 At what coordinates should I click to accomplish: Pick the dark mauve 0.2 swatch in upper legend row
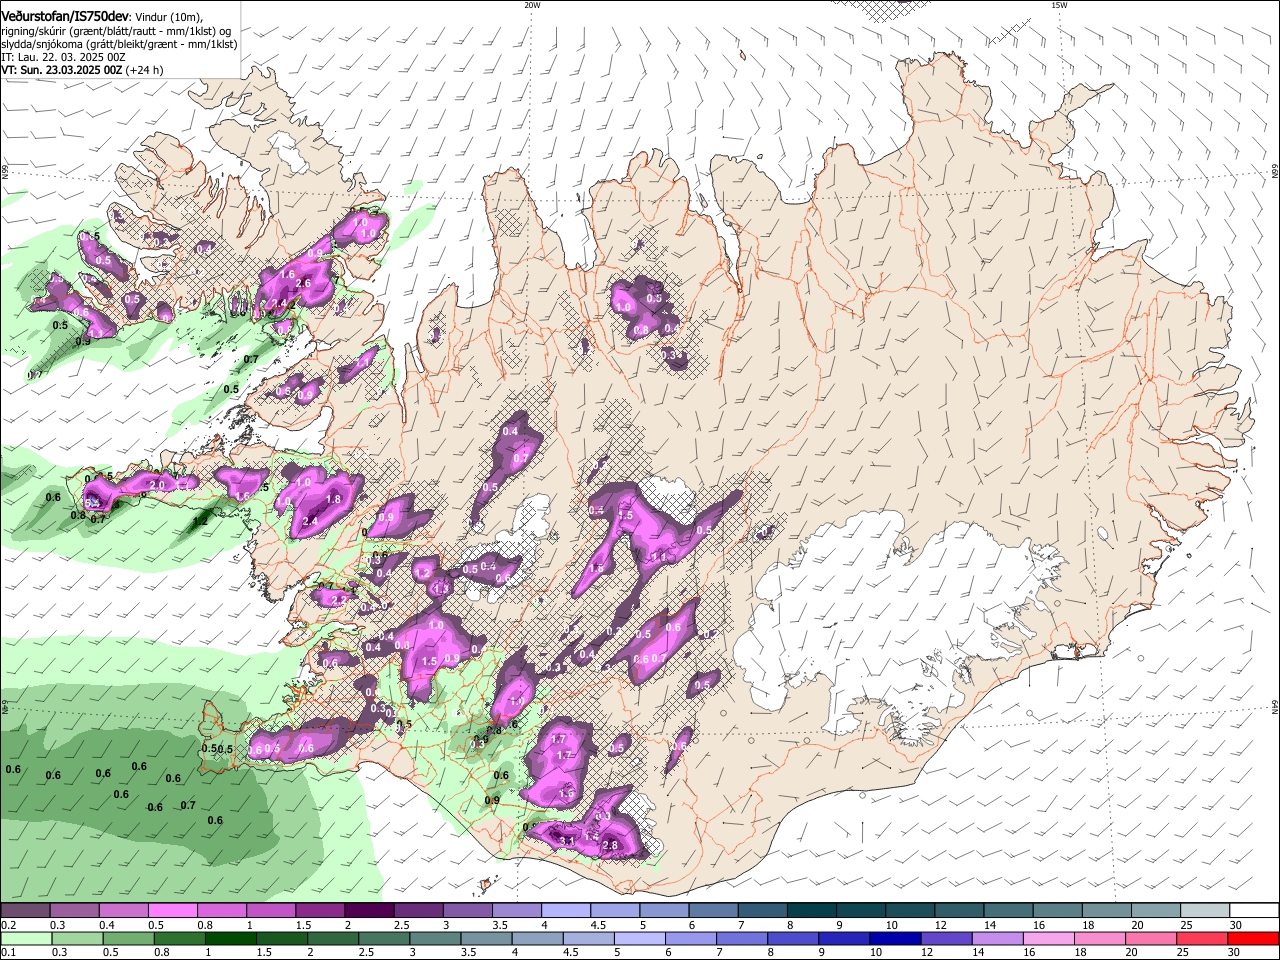coord(25,911)
